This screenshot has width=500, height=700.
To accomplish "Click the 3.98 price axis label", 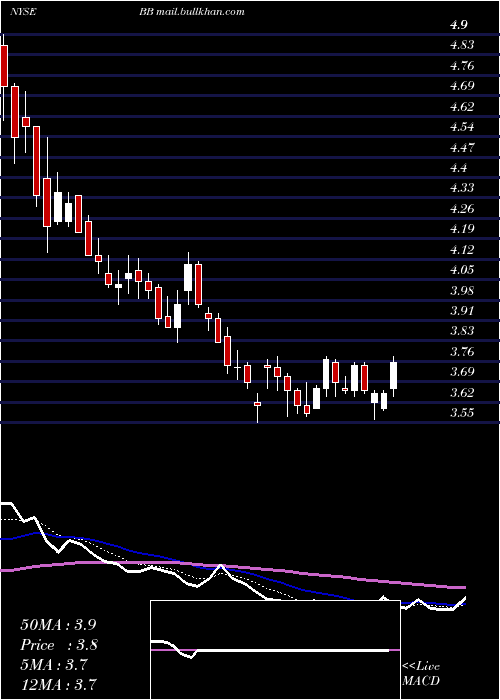I will coord(462,290).
